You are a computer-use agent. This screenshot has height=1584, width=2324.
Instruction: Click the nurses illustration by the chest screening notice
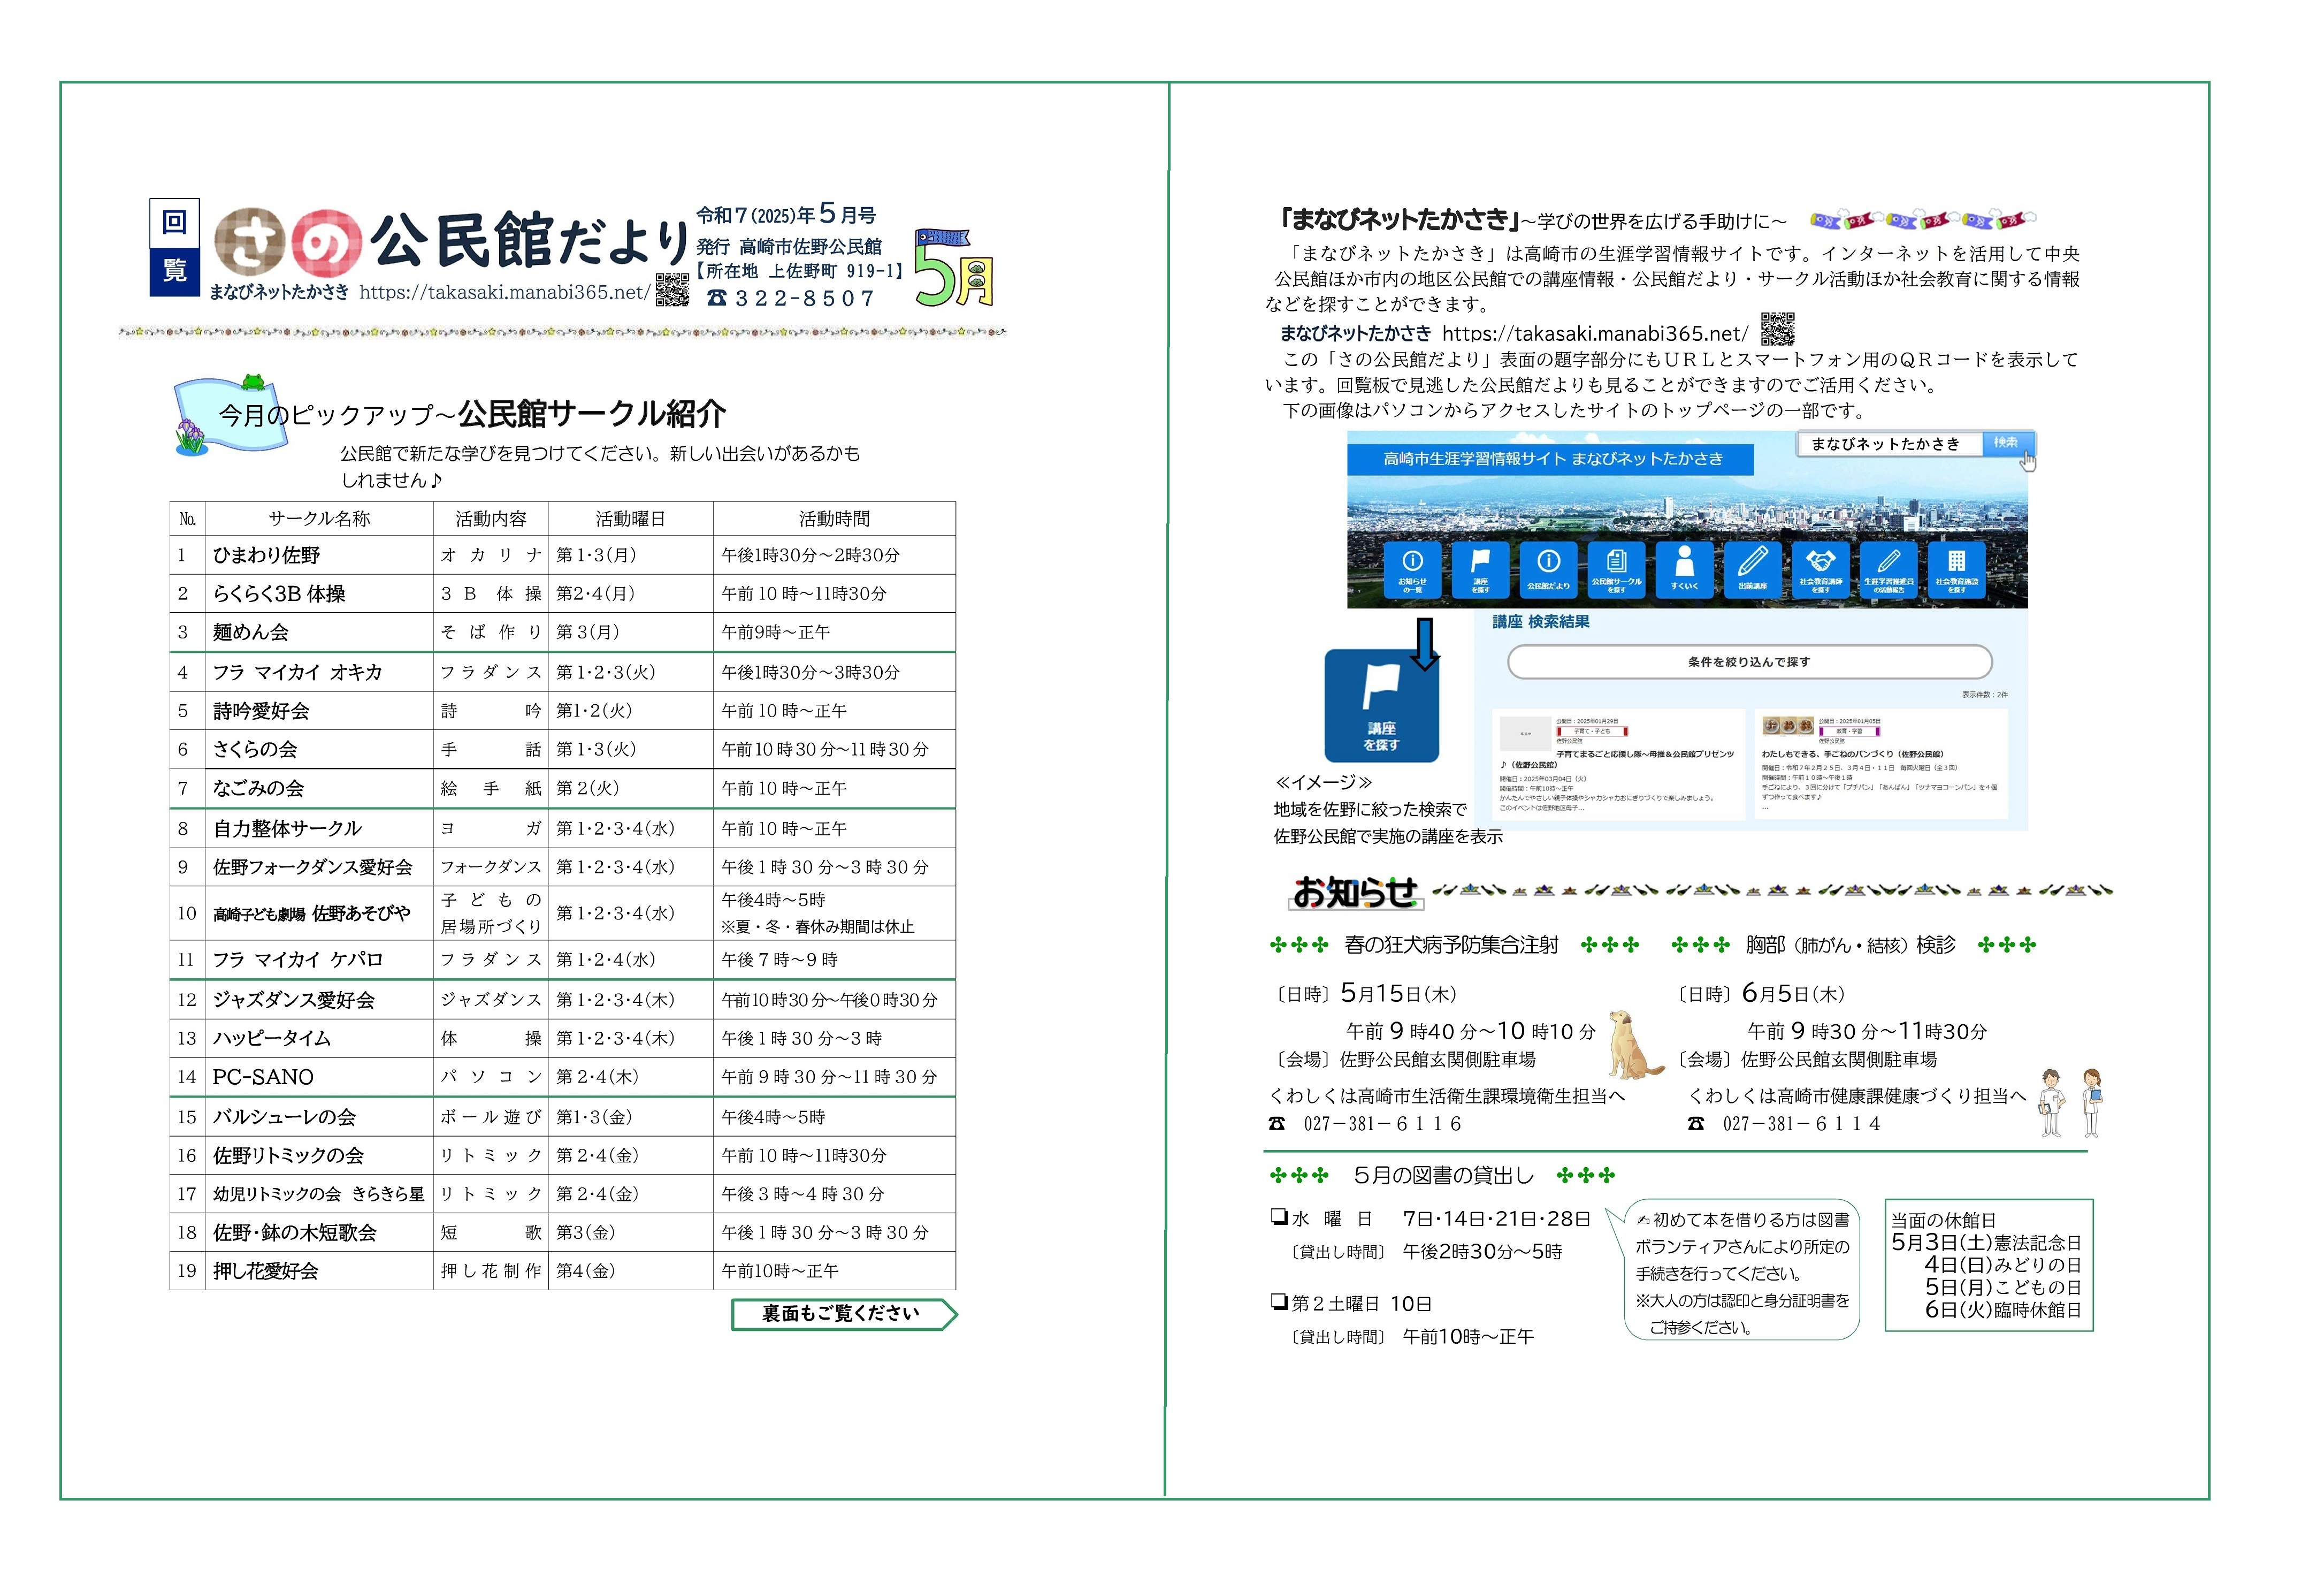point(2071,1102)
